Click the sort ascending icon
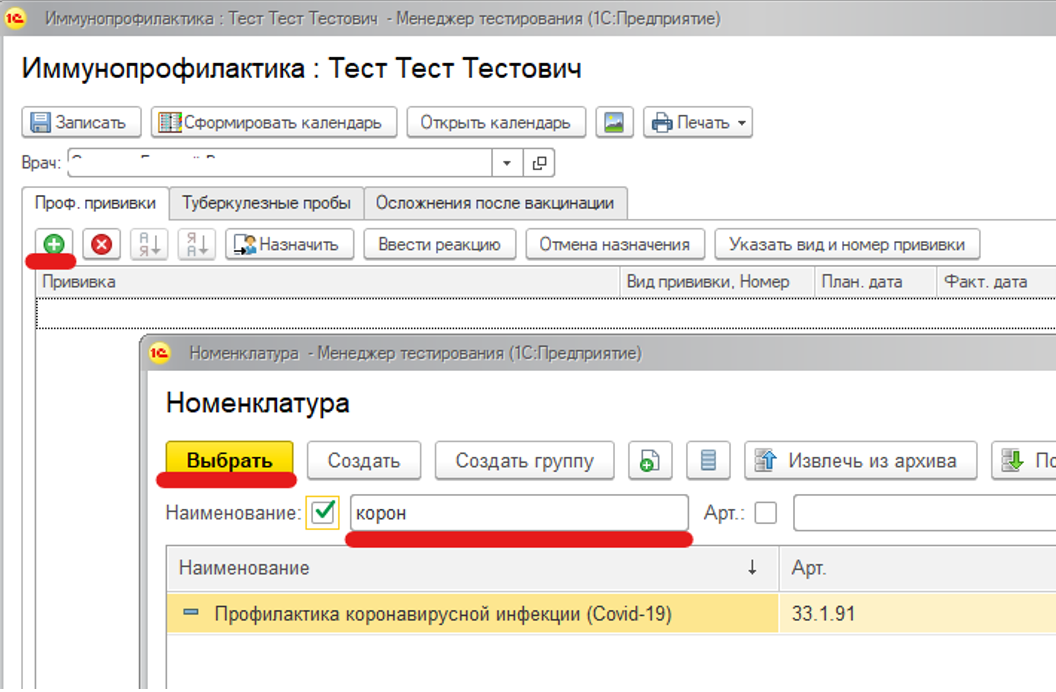1056x692 pixels. (149, 244)
